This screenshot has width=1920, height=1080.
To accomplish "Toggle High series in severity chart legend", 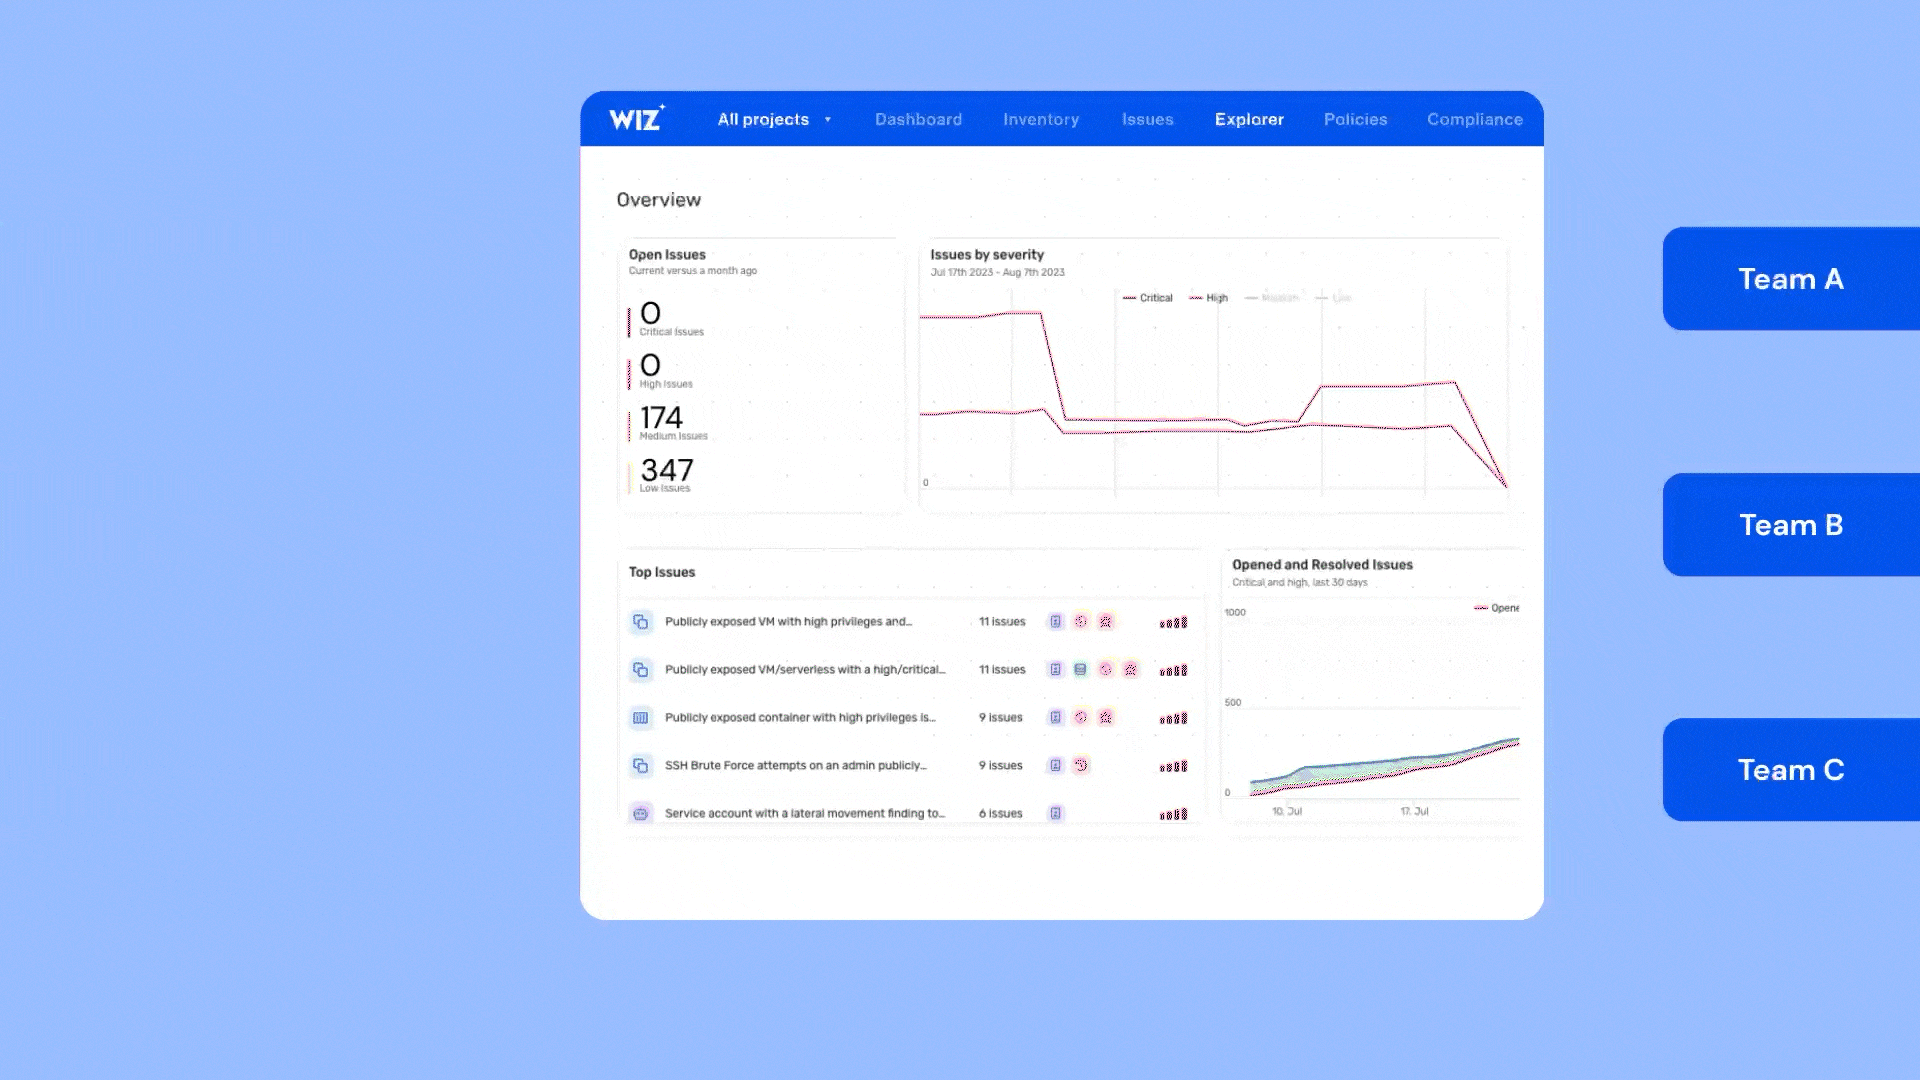I will click(1209, 298).
